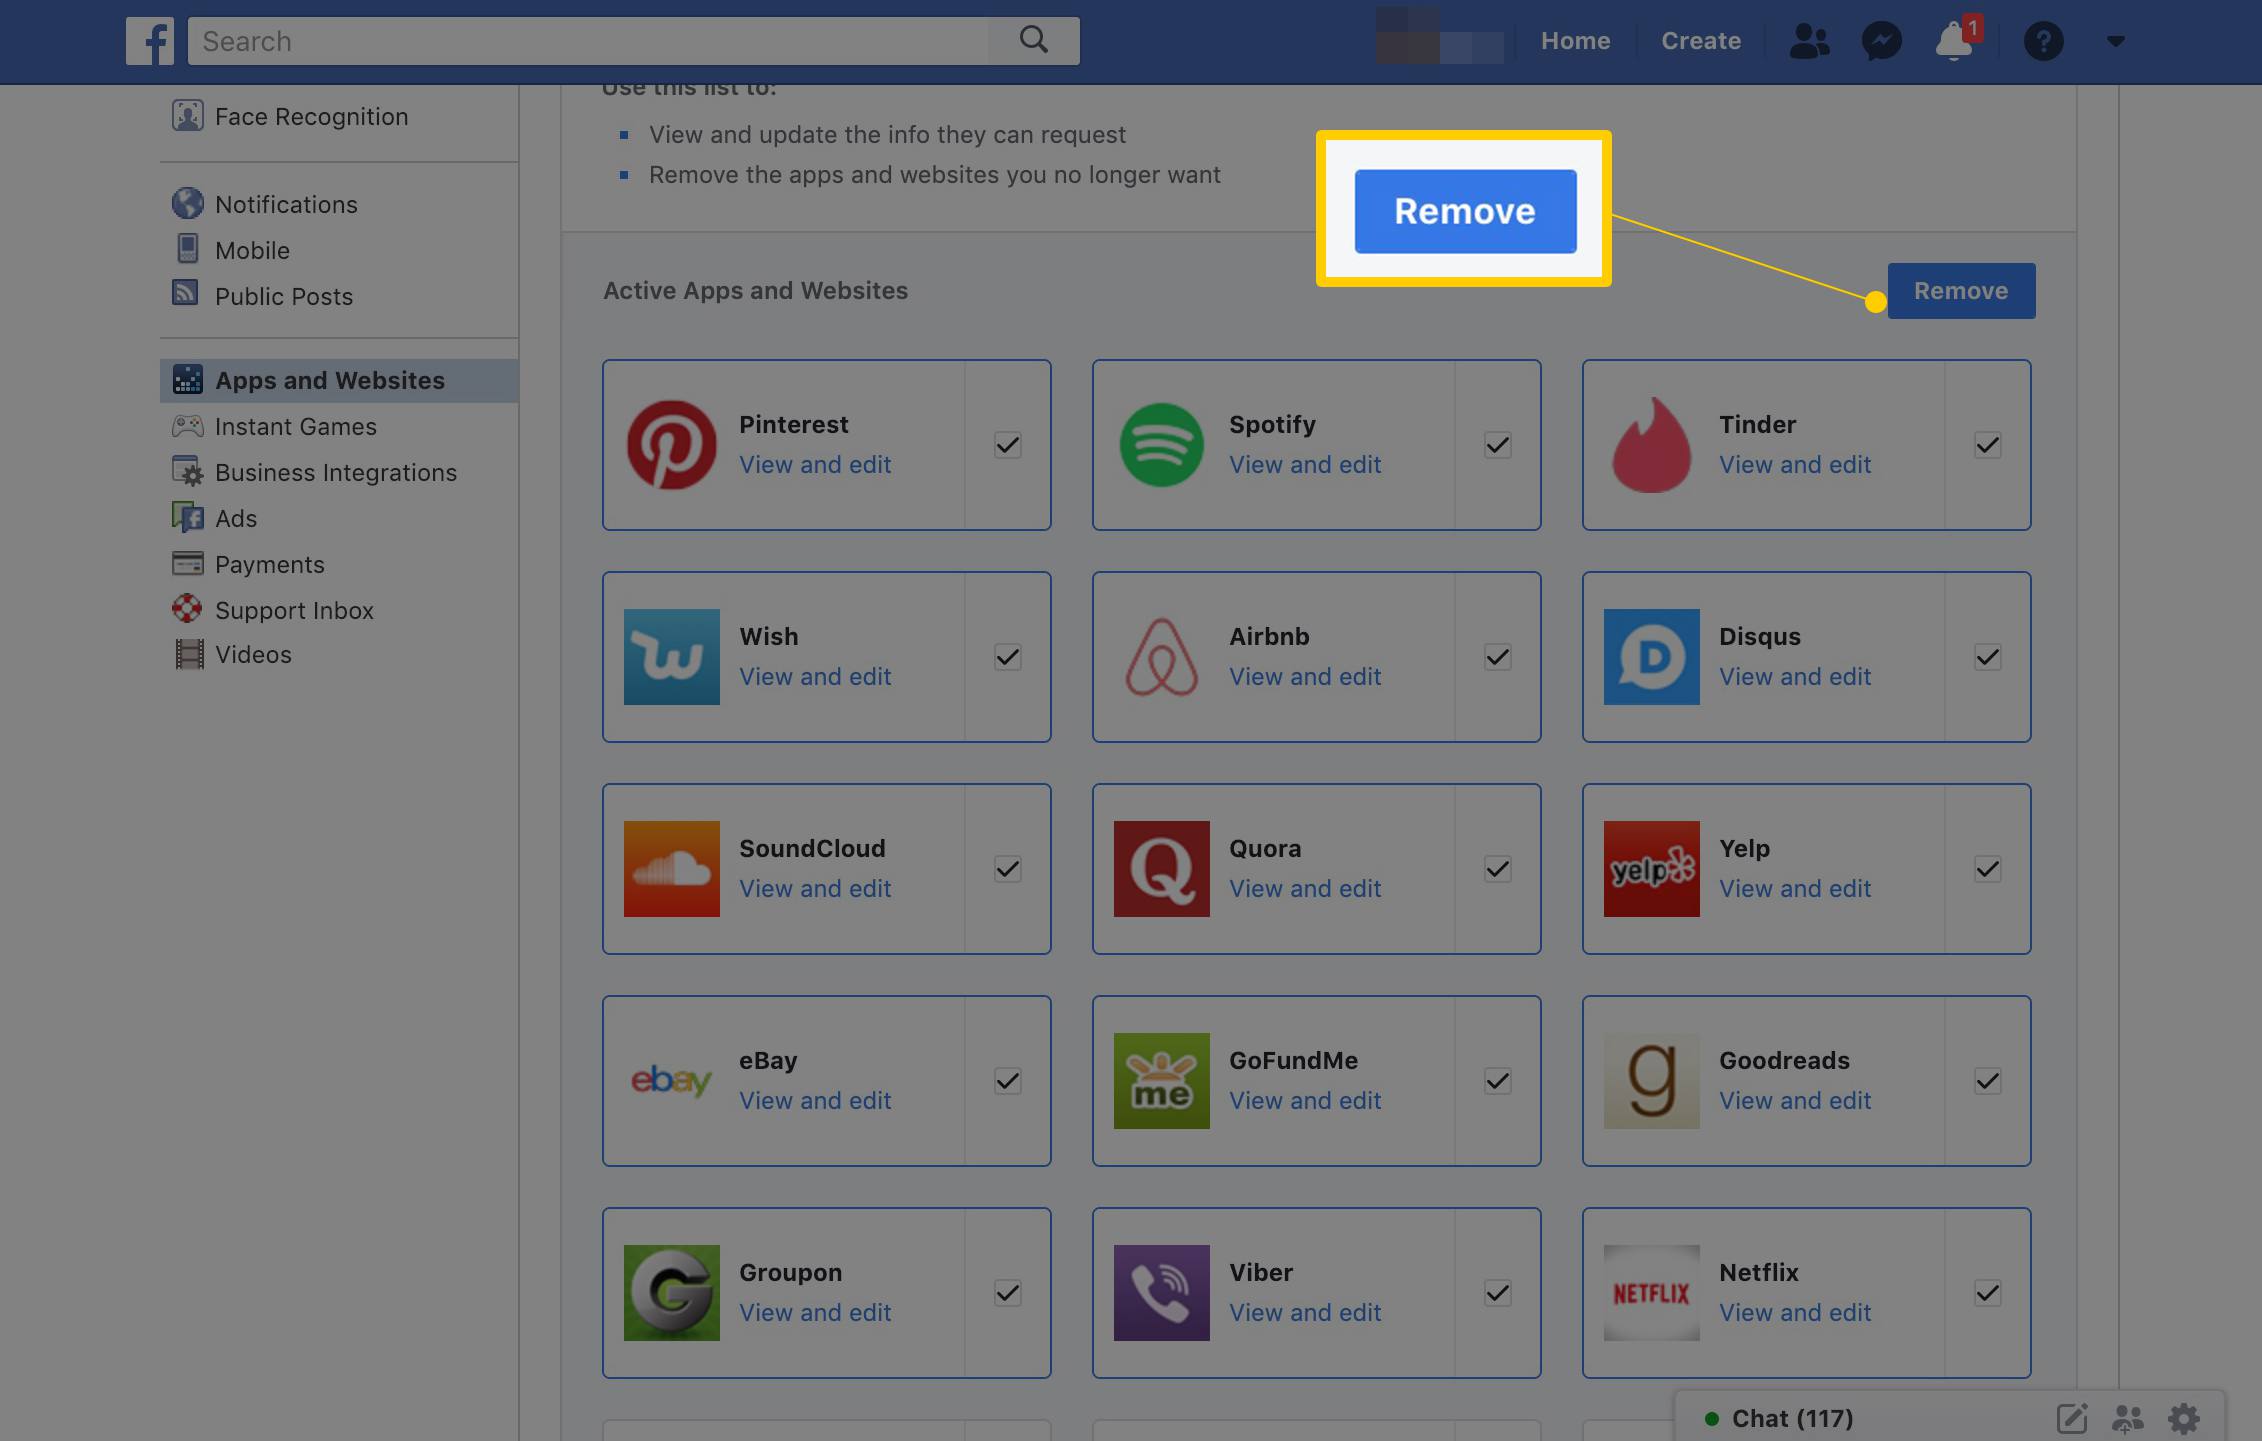Uncheck the Pinterest checkbox

[1008, 445]
